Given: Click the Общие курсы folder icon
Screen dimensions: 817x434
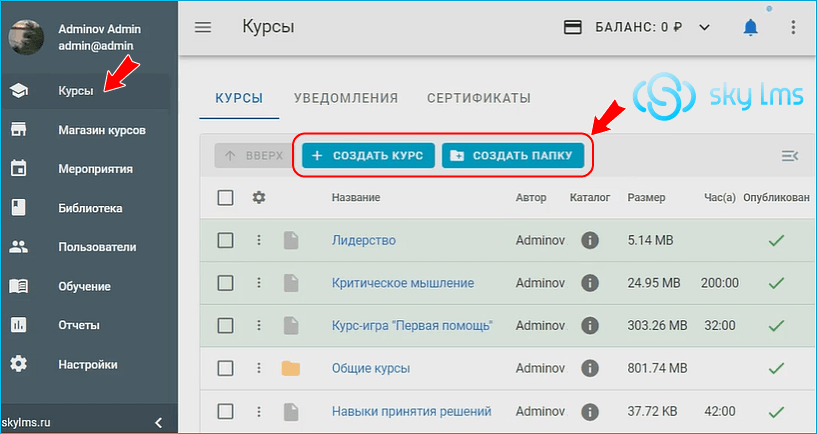Looking at the screenshot, I should [x=291, y=368].
